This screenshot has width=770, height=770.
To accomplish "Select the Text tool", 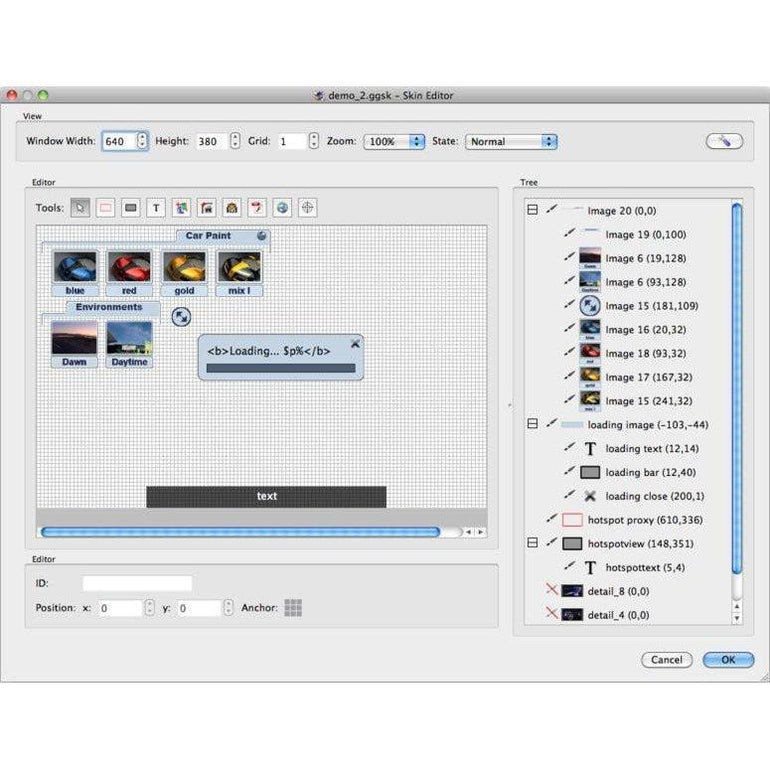I will click(x=156, y=208).
